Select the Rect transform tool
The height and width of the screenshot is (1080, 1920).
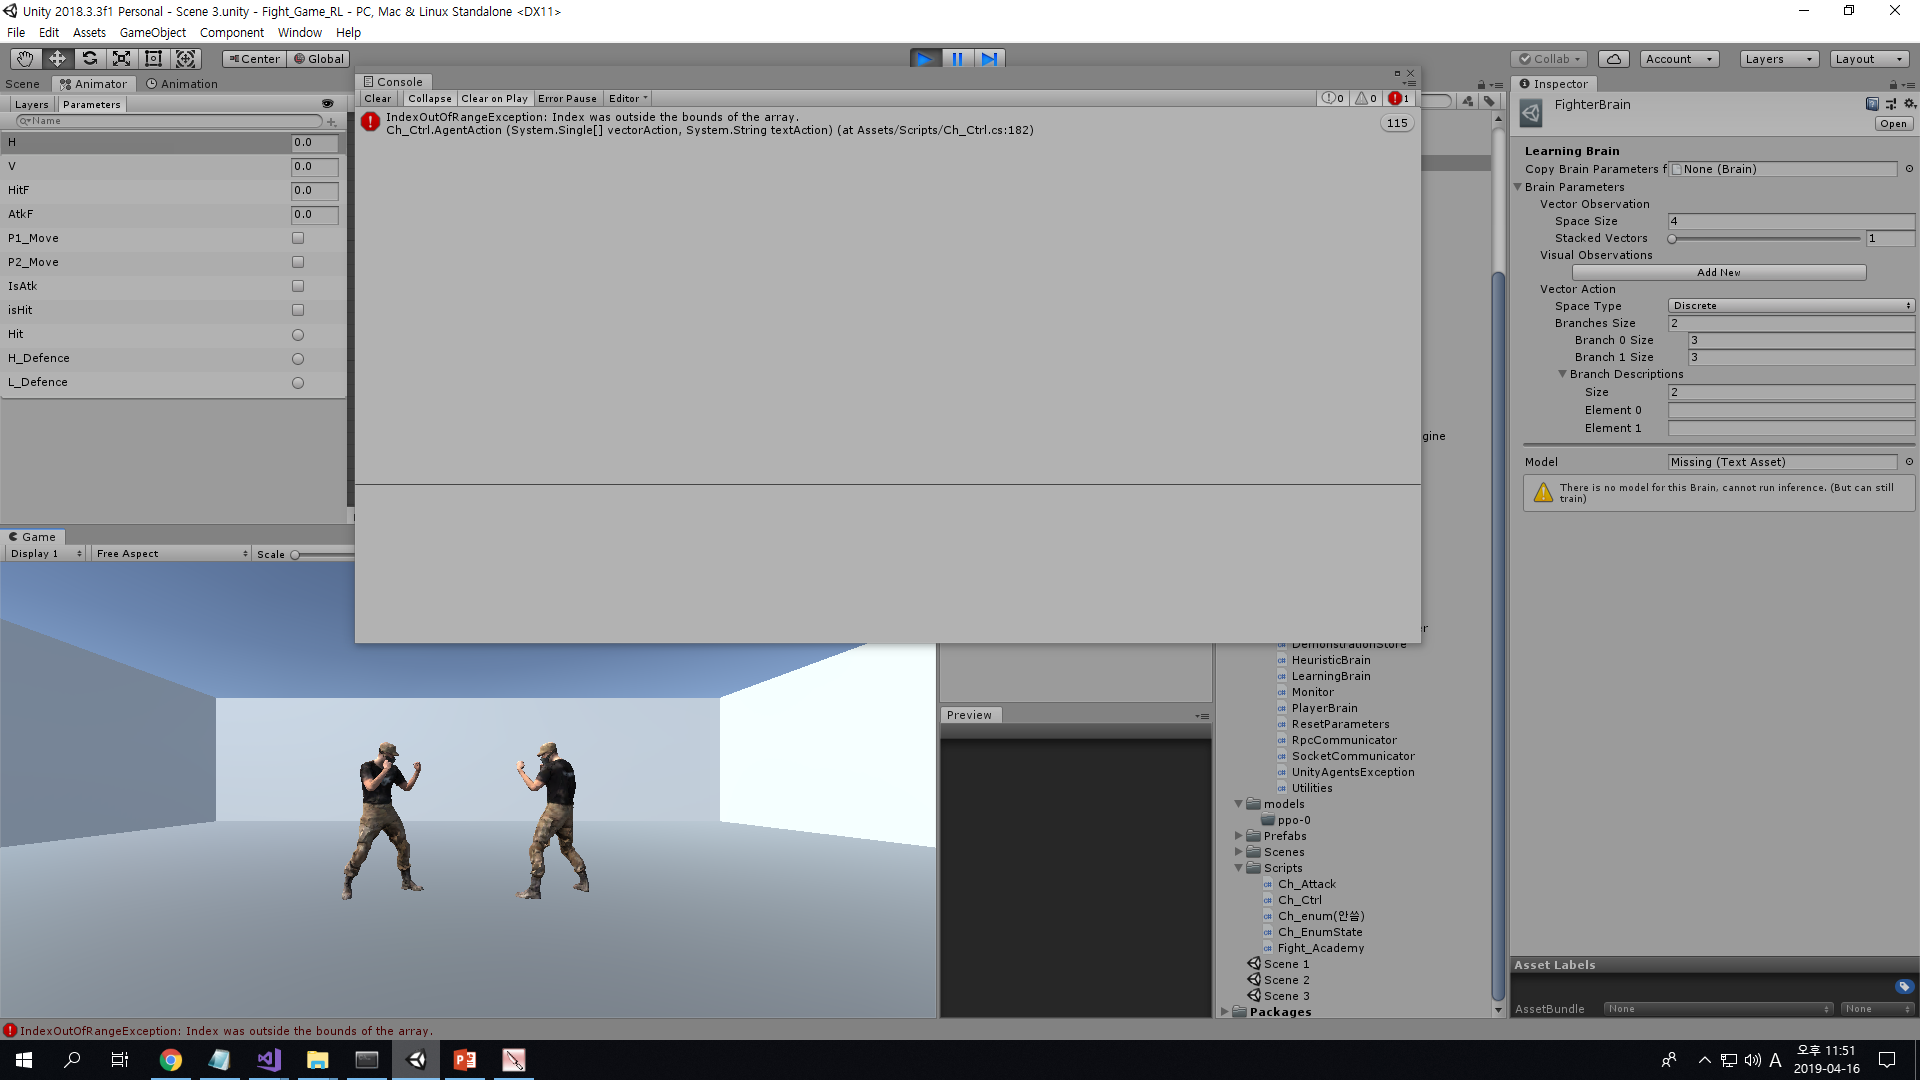[x=153, y=58]
